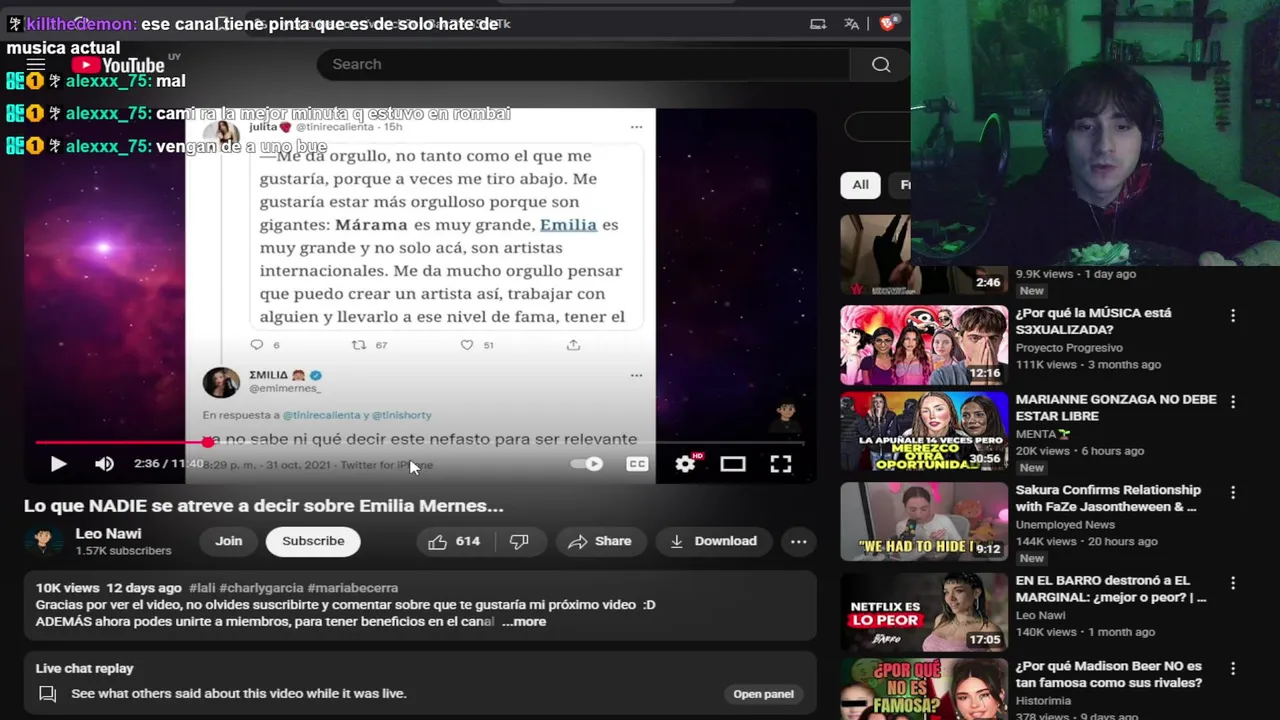
Task: Click the browser translate icon
Action: [852, 24]
